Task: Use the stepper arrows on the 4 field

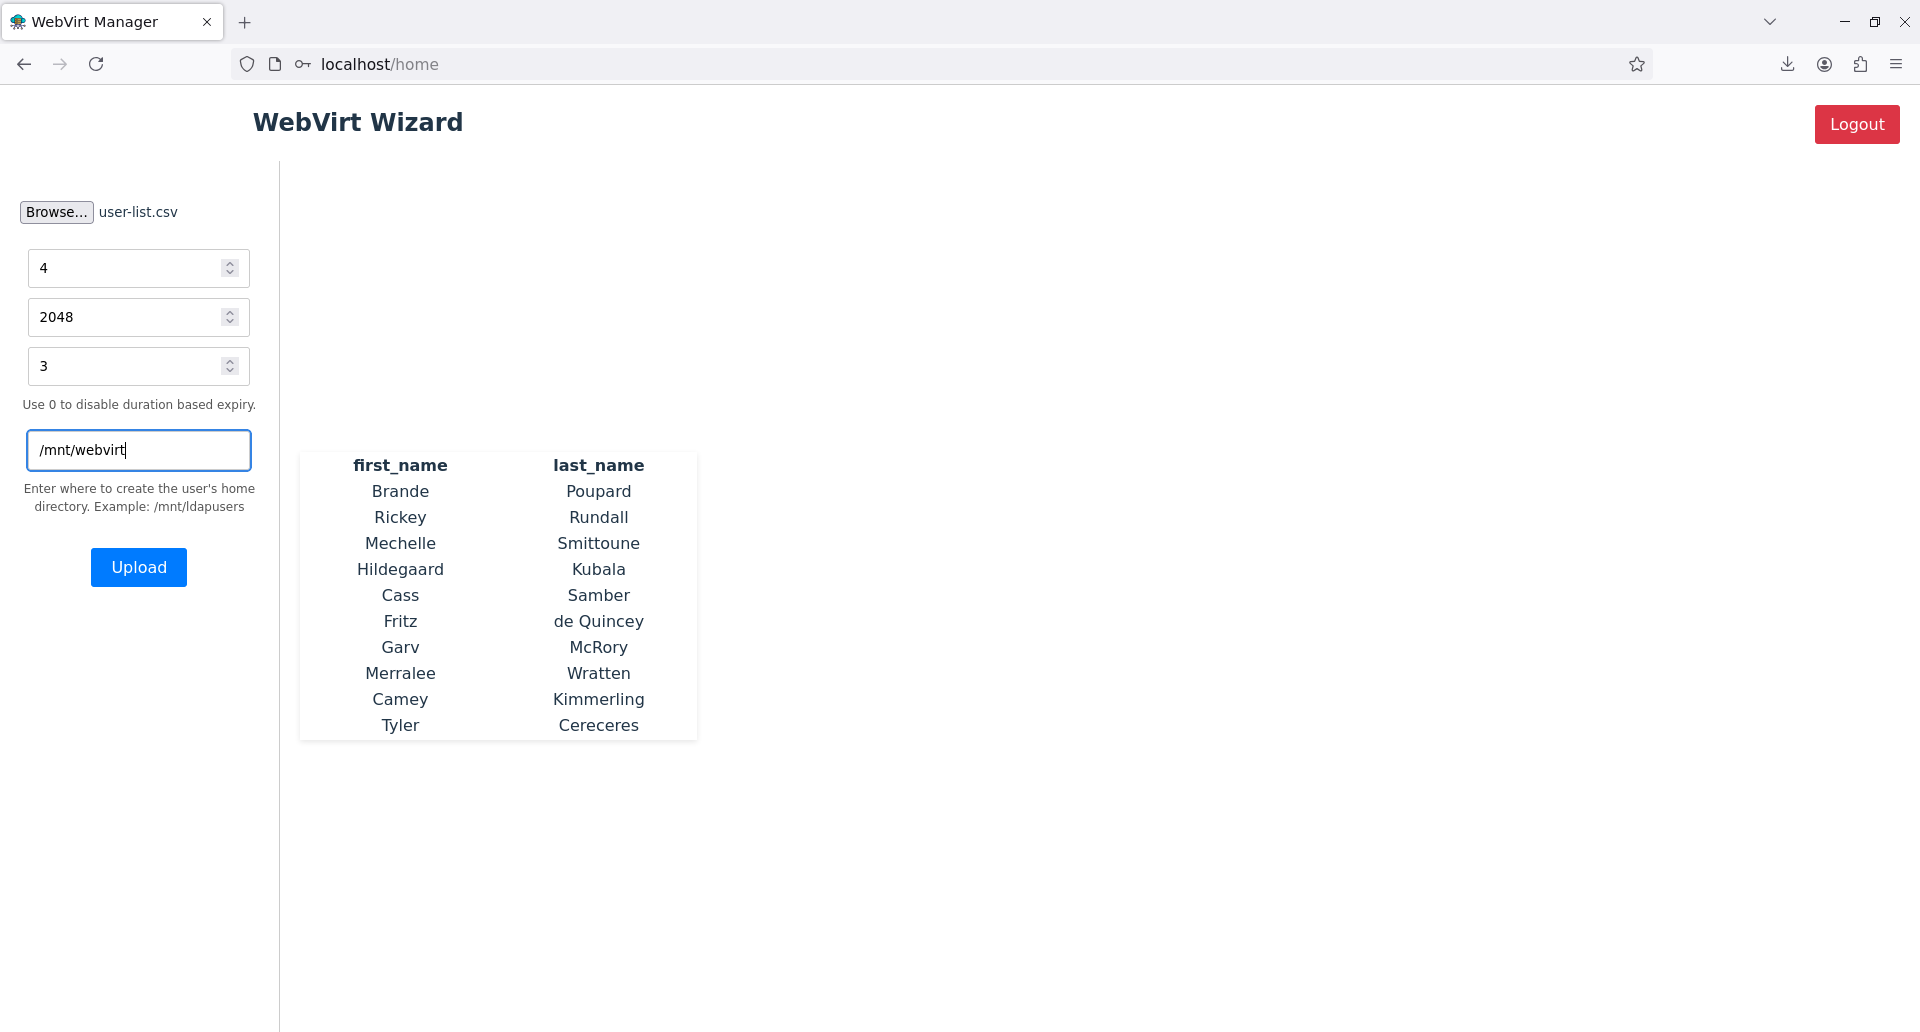Action: (x=230, y=268)
